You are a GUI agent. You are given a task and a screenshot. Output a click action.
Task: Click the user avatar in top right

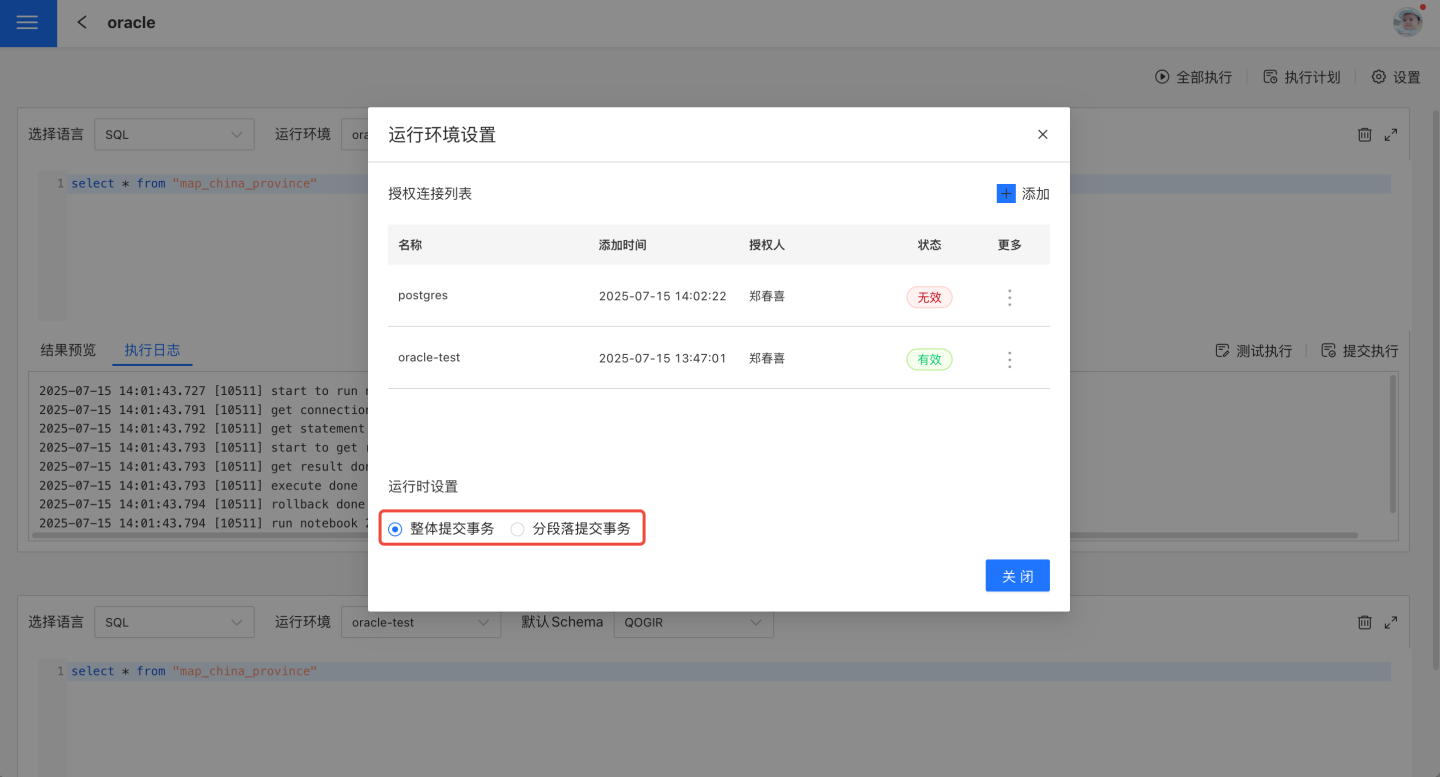point(1407,22)
